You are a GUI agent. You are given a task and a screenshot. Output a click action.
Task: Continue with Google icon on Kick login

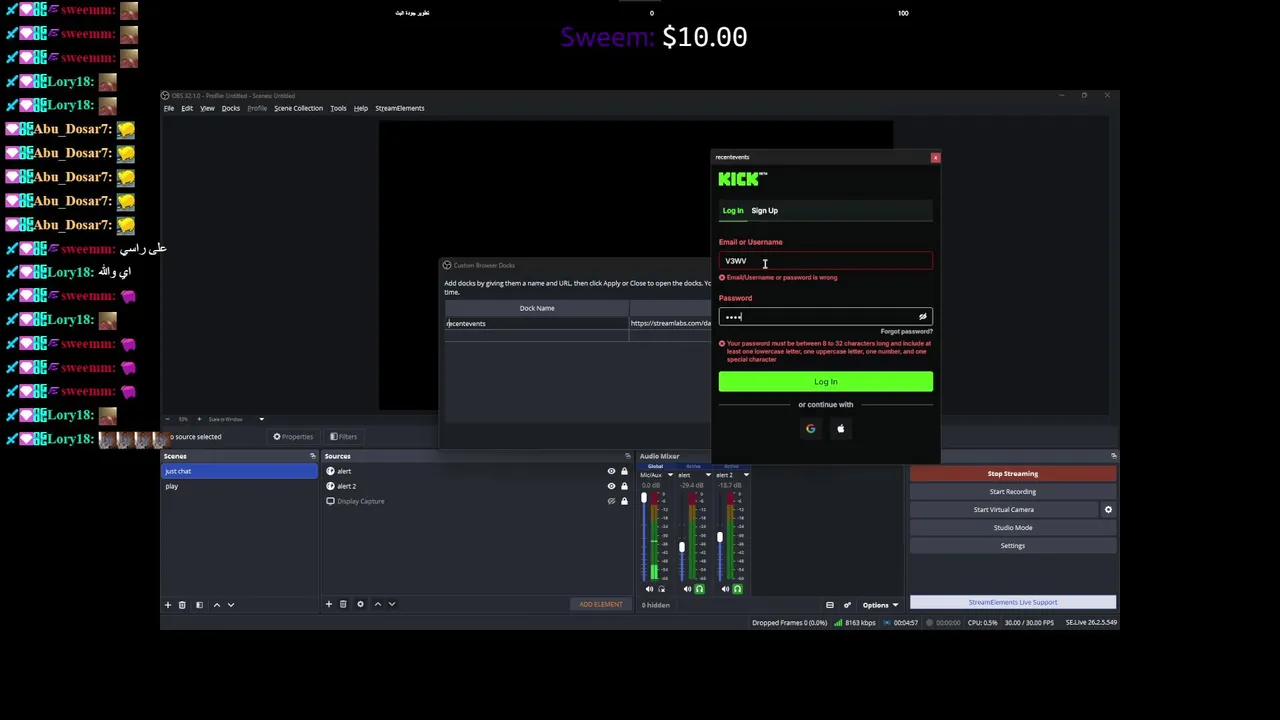[x=811, y=429]
